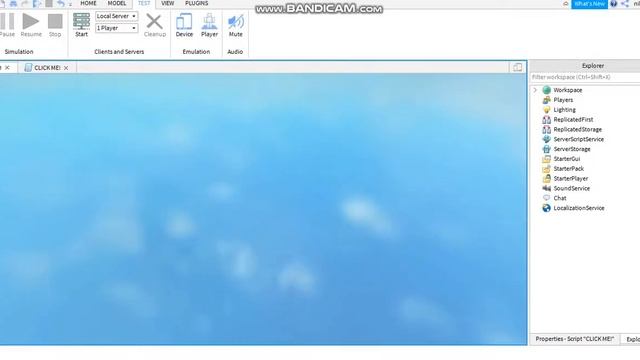
Task: Click the Stop simulation button
Action: (x=55, y=25)
